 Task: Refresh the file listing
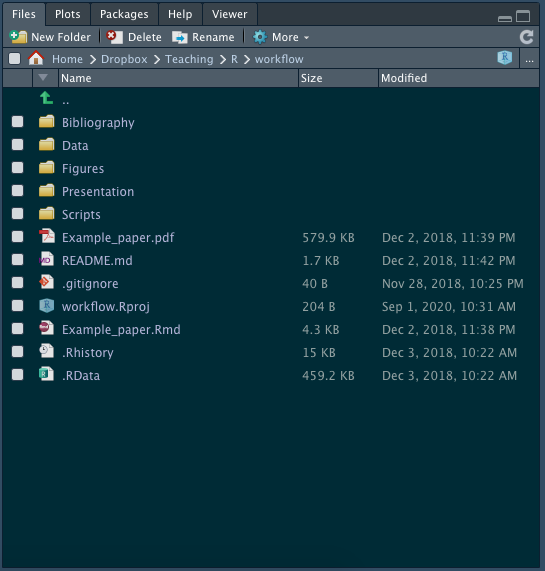tap(526, 37)
